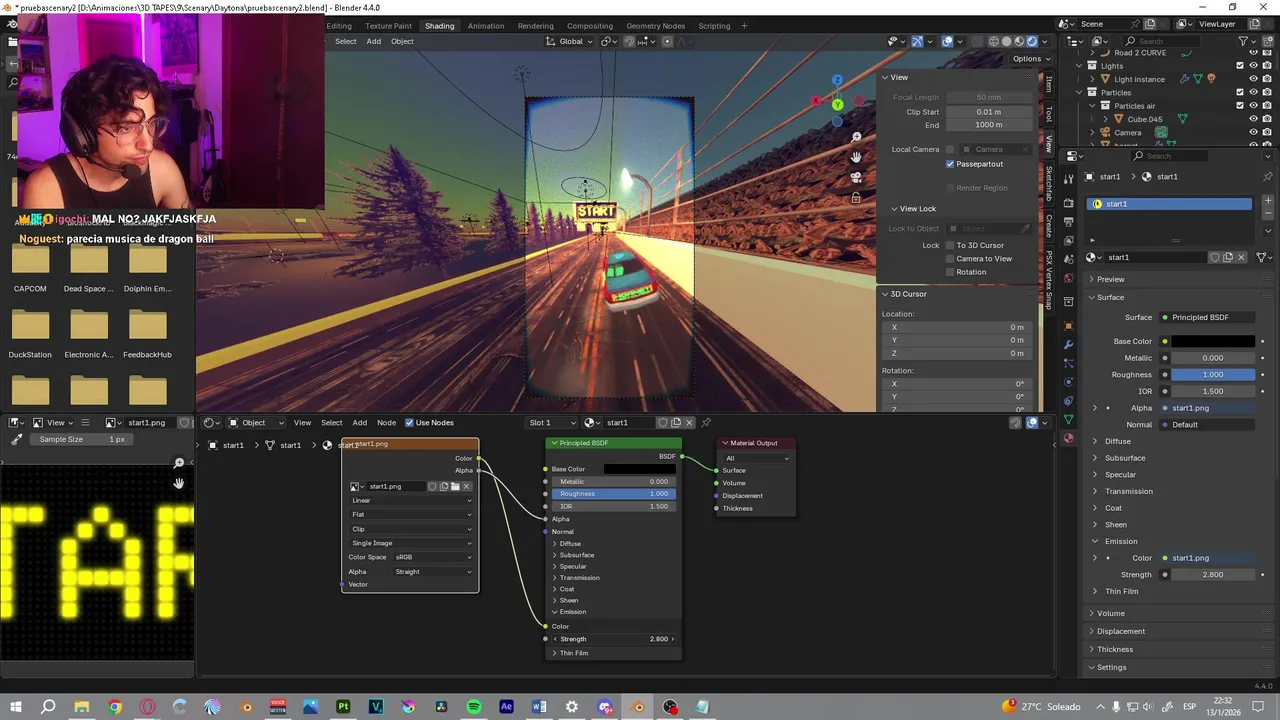Expand the Cube.045 outliner item
The height and width of the screenshot is (720, 1280).
point(1105,119)
